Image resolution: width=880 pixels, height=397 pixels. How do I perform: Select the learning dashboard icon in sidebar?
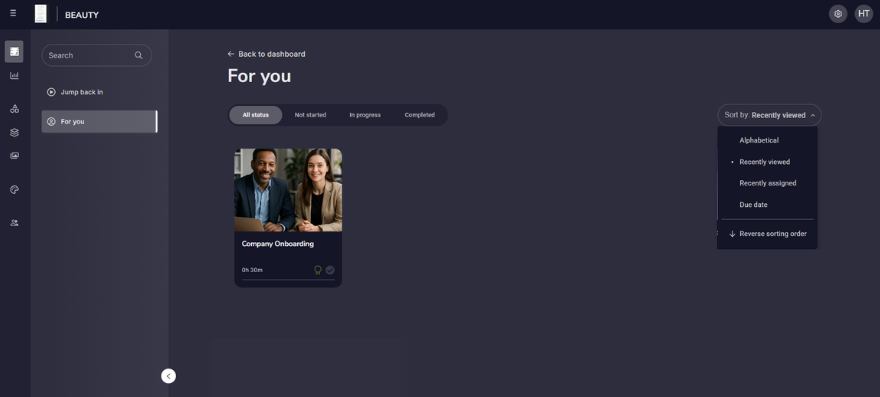[x=15, y=52]
